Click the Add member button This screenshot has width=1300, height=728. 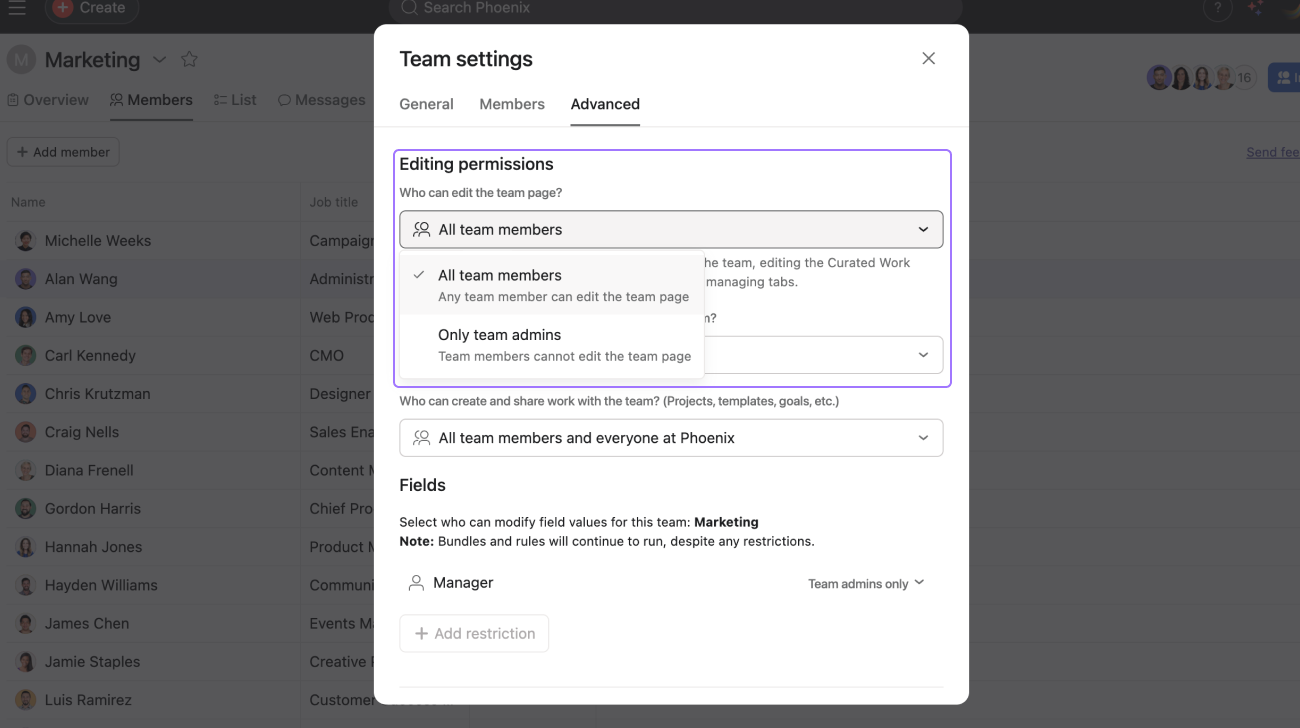63,152
